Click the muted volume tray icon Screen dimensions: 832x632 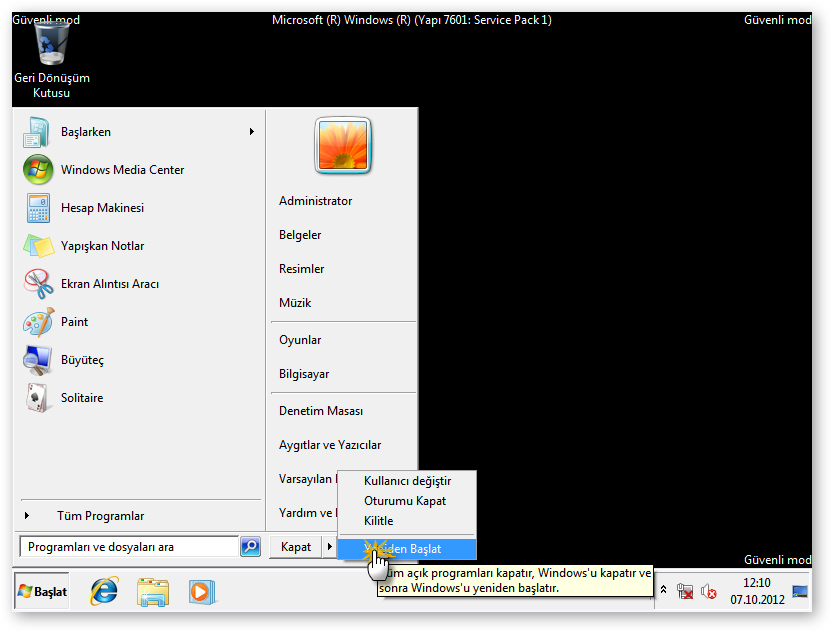click(x=709, y=591)
